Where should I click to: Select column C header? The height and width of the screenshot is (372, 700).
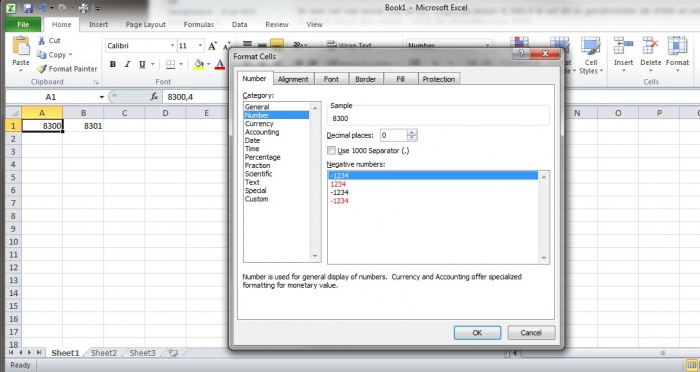[124, 113]
